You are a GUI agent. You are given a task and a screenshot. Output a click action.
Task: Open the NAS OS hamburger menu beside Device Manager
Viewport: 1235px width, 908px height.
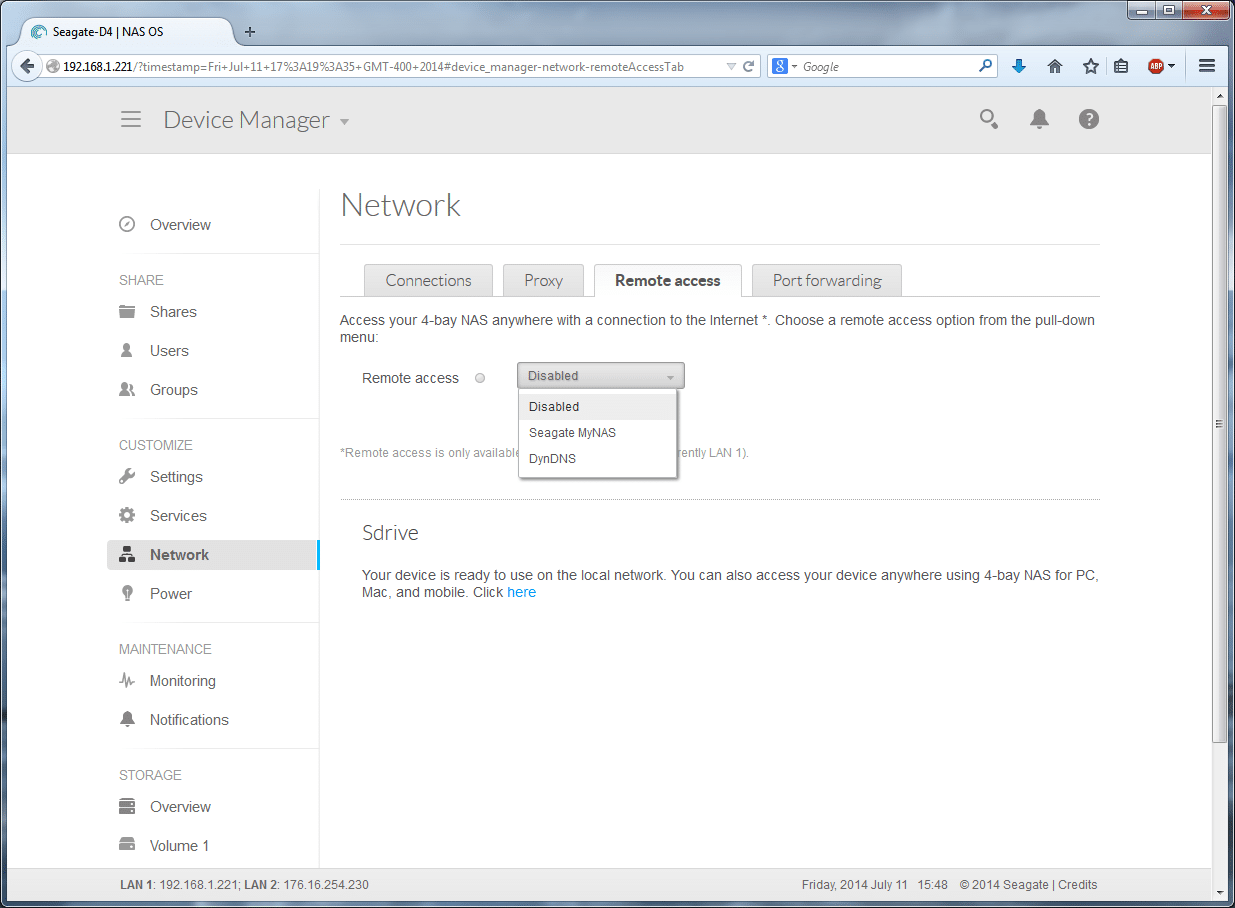(131, 120)
